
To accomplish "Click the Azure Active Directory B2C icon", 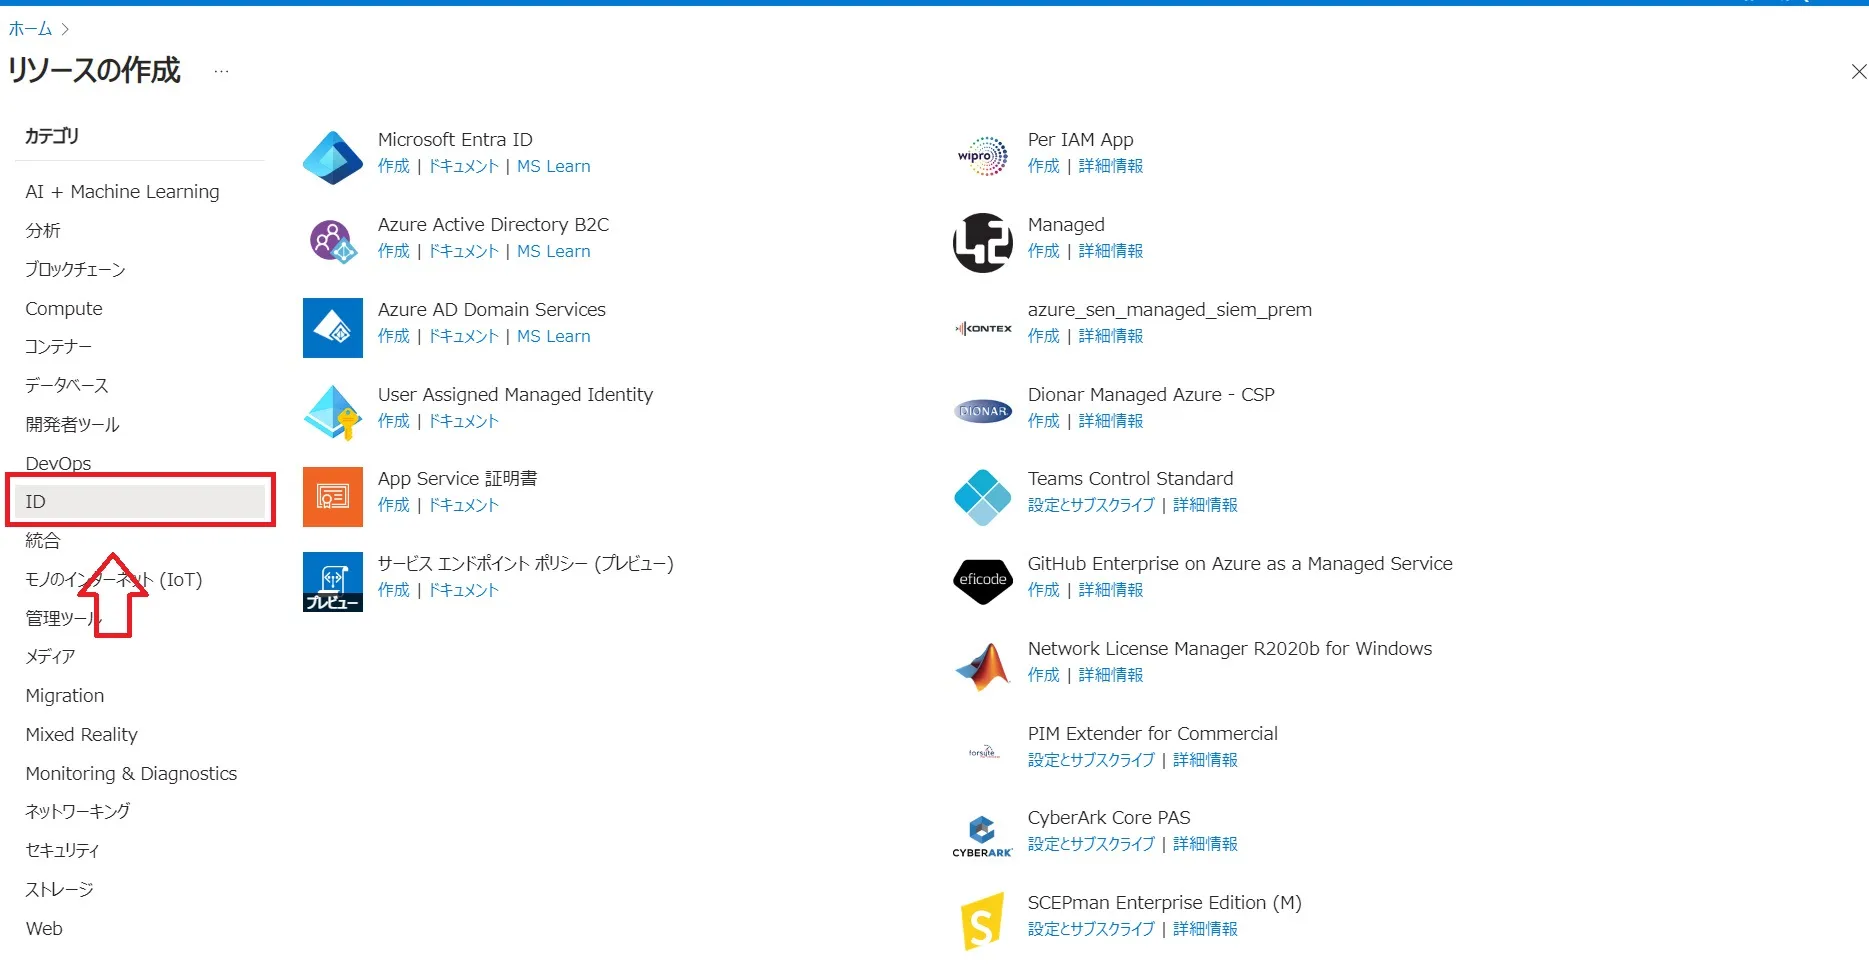I will tap(333, 242).
